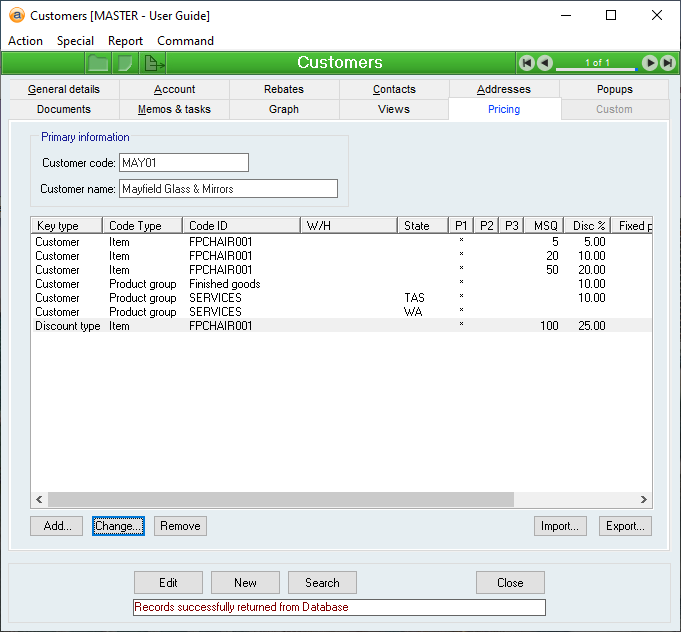Click the note page icon in toolbar
Image resolution: width=681 pixels, height=632 pixels.
point(125,63)
